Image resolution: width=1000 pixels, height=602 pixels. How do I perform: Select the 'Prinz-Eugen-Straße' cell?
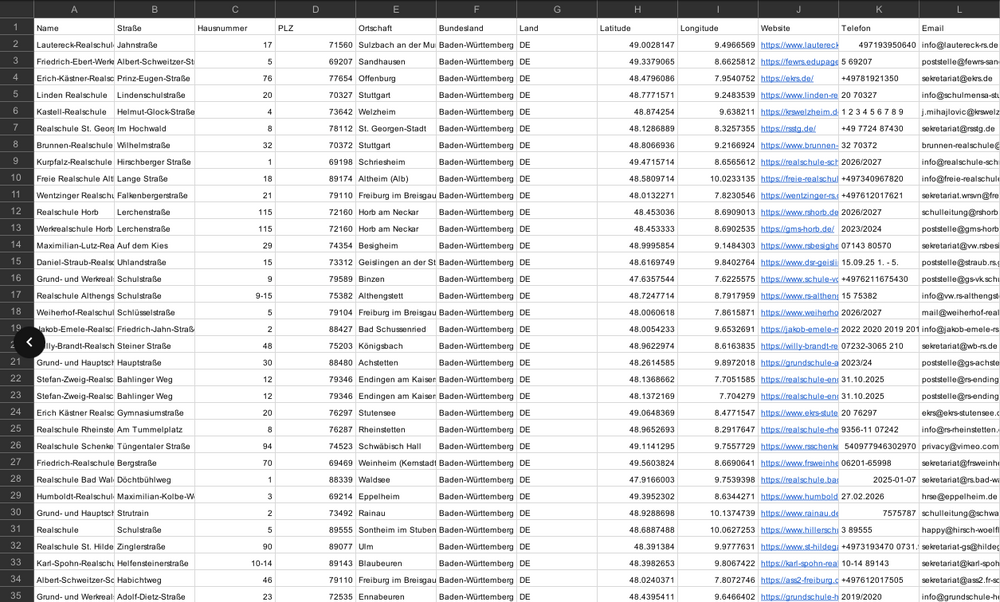154,78
